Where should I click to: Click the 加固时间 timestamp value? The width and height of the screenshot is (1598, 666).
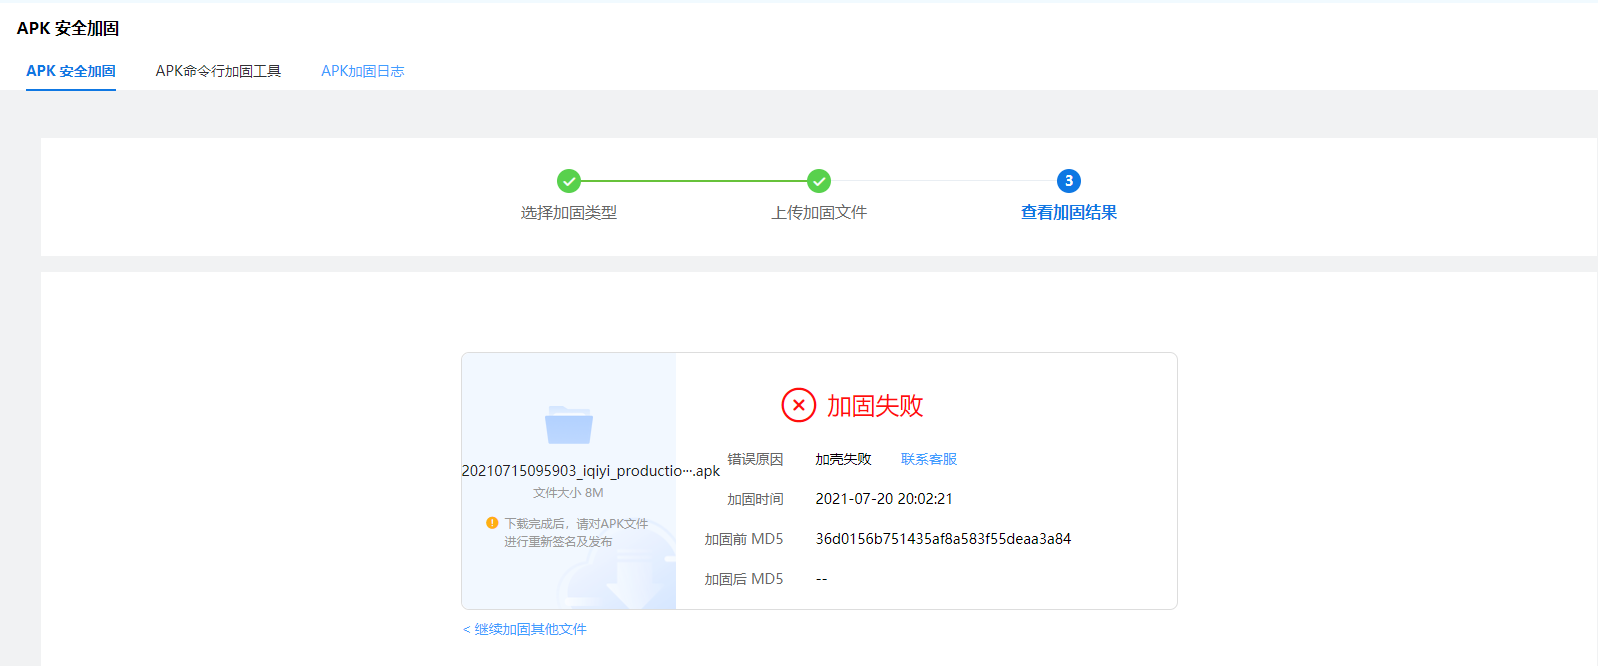(884, 499)
